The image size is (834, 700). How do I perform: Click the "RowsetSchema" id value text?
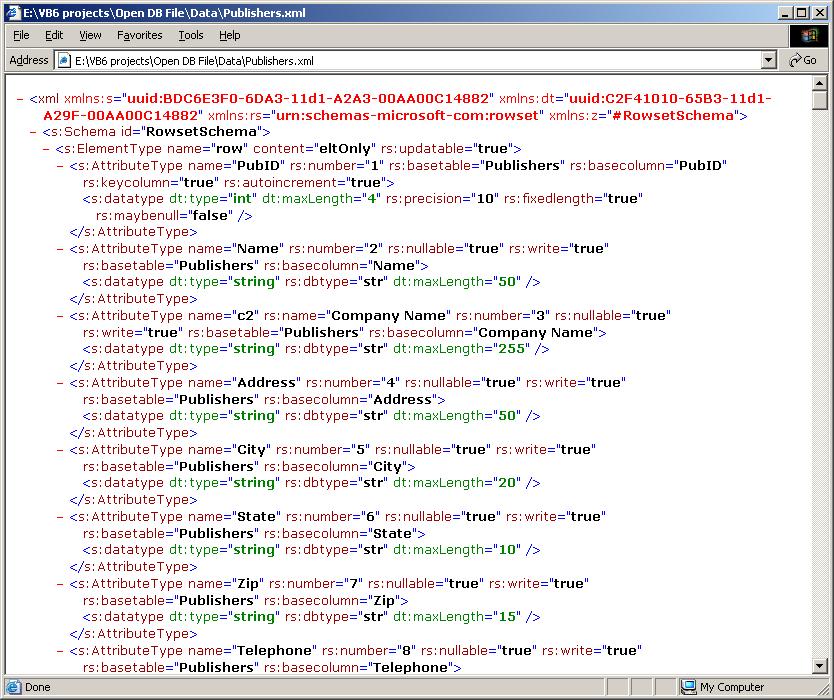201,132
